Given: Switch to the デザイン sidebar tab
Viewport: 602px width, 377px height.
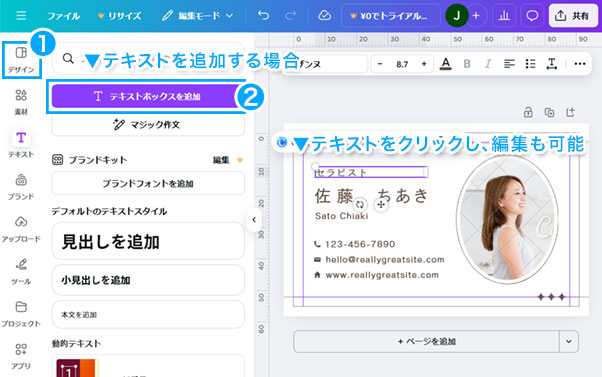Looking at the screenshot, I should (21, 60).
